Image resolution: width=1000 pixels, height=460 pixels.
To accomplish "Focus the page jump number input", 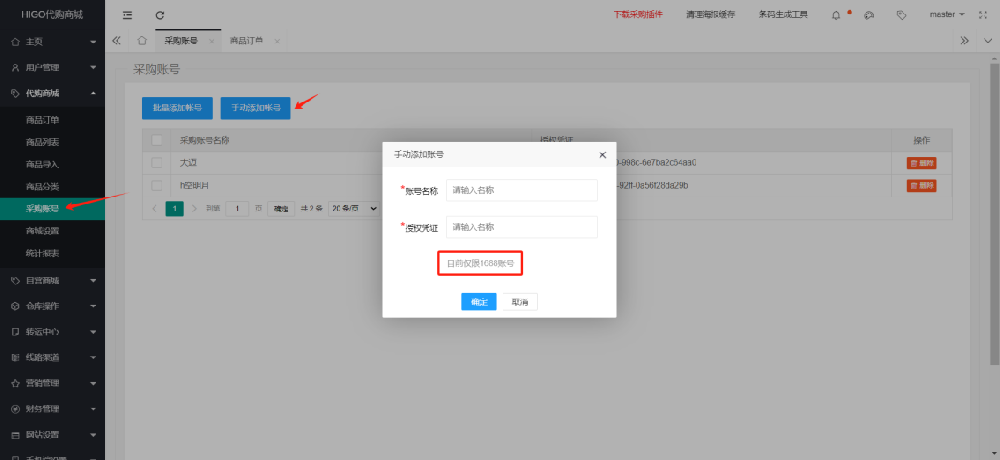I will [237, 209].
